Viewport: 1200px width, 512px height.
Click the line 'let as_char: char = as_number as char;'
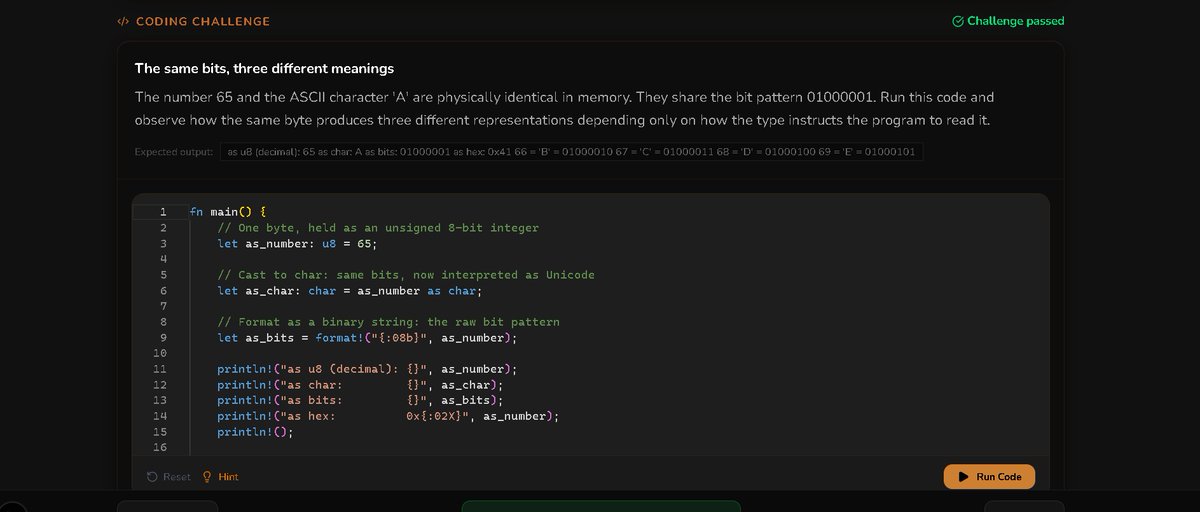pyautogui.click(x=350, y=291)
